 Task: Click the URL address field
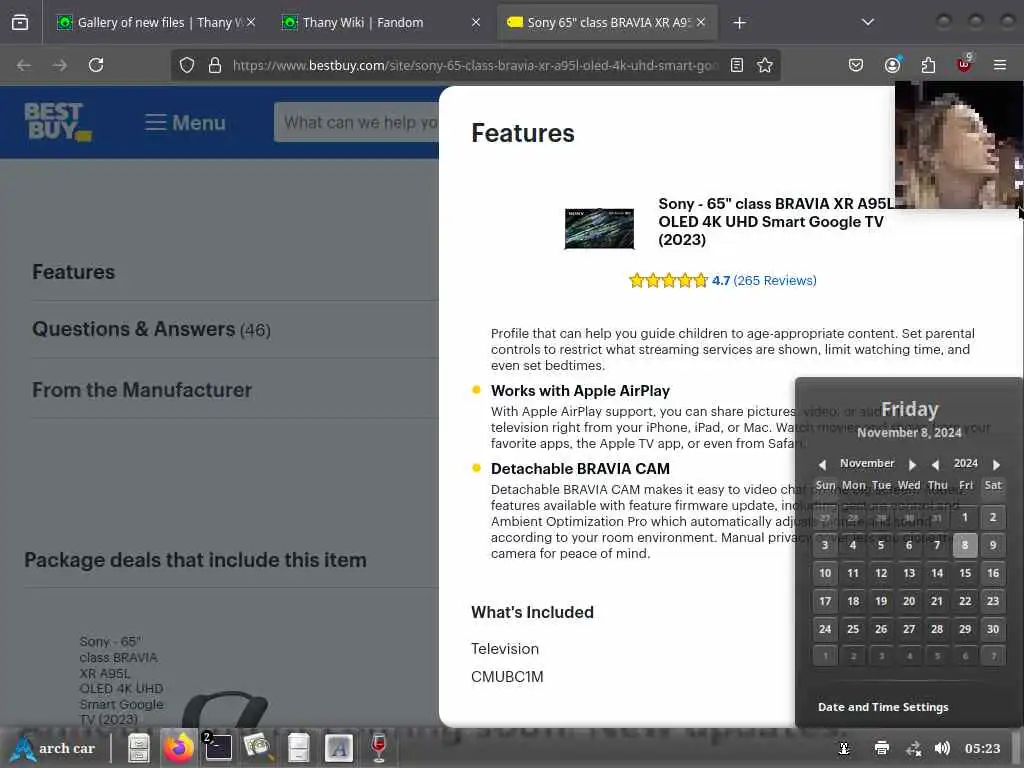tap(475, 65)
